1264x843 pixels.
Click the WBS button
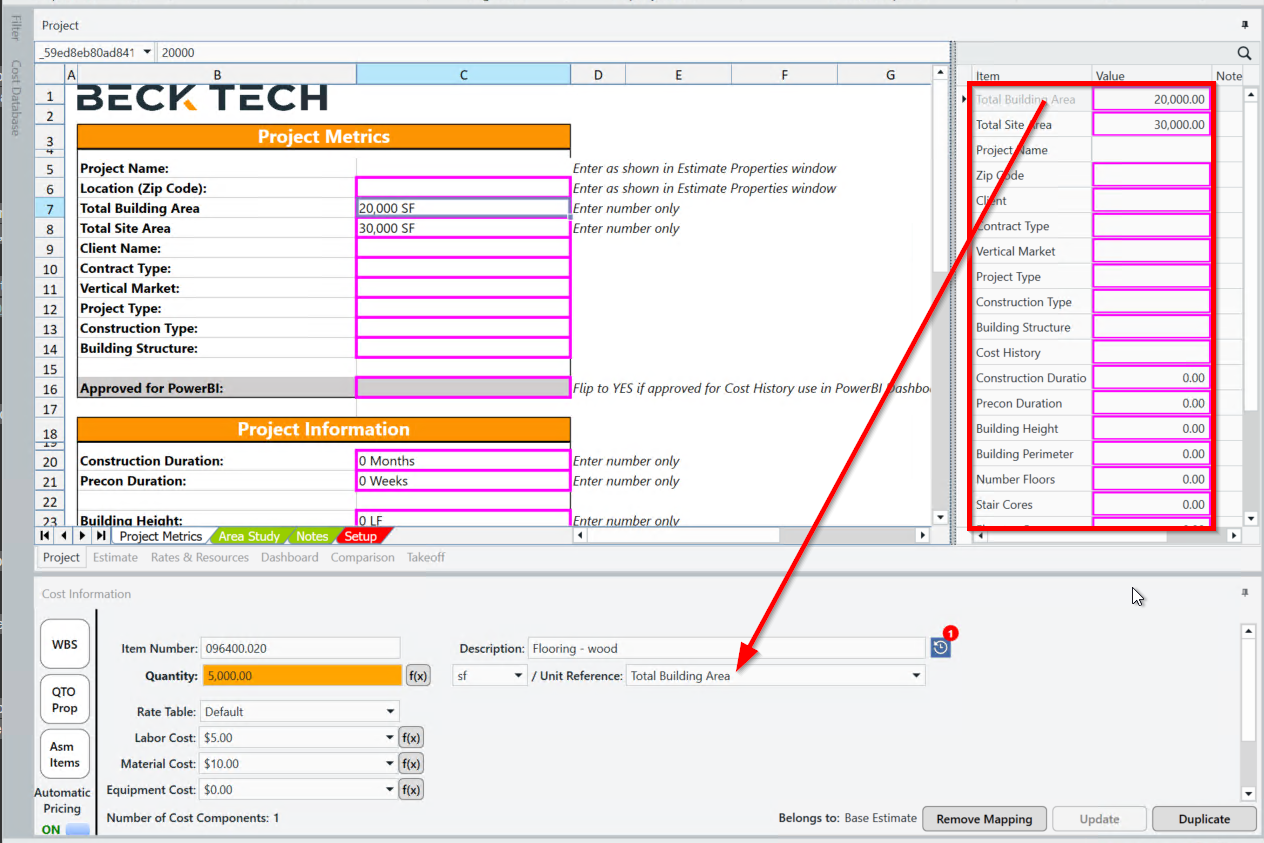64,644
